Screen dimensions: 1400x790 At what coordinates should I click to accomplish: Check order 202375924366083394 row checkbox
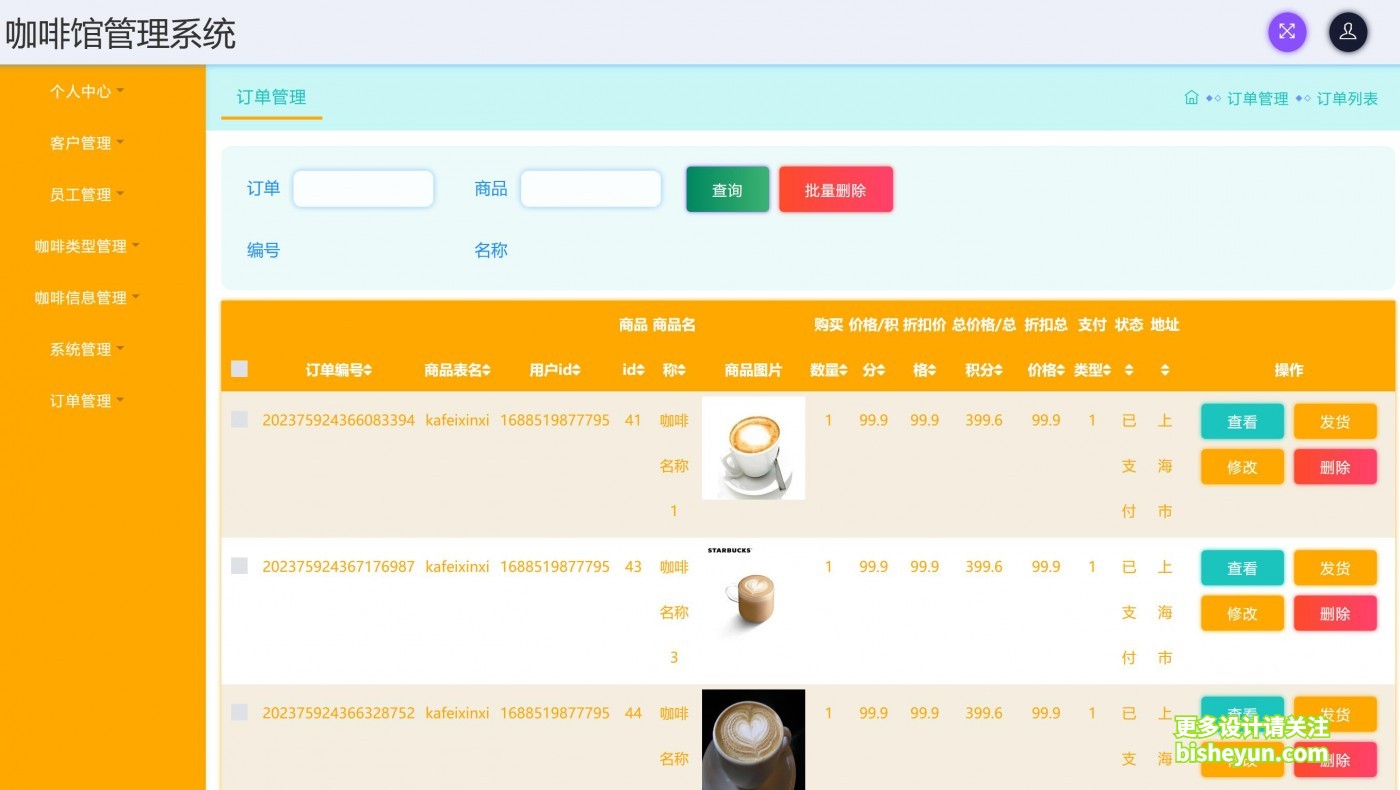click(239, 420)
